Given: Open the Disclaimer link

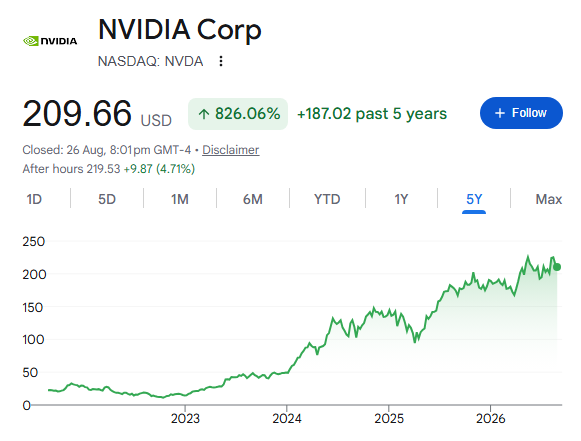Looking at the screenshot, I should [x=230, y=150].
